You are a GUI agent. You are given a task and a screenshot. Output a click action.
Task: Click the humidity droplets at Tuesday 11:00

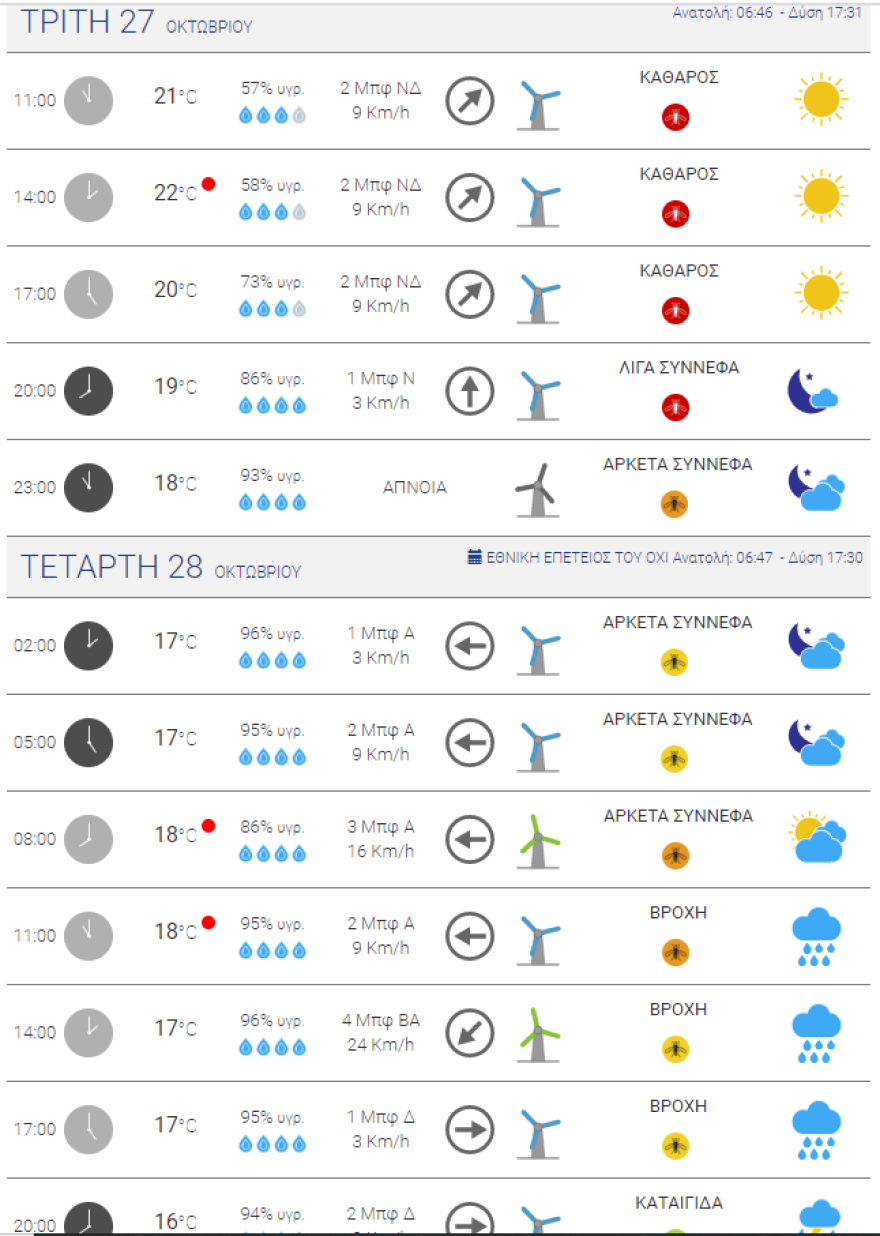point(272,116)
